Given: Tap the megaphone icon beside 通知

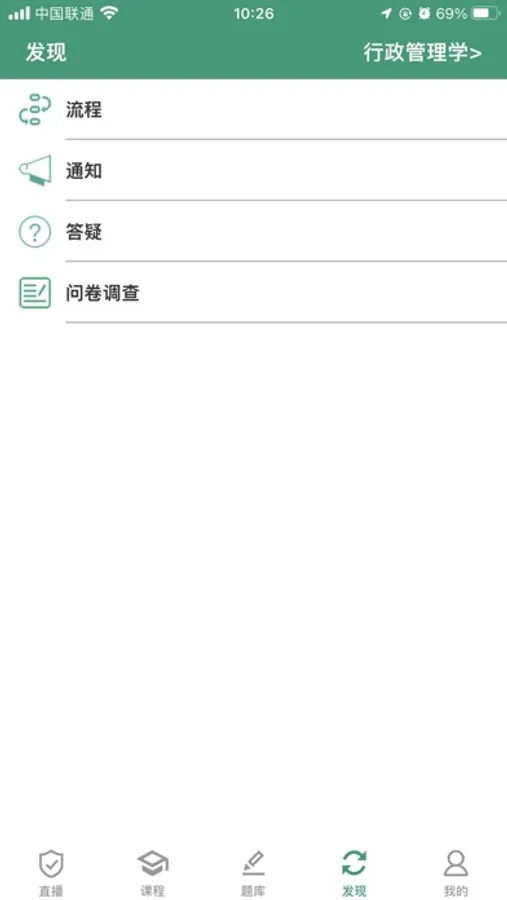Looking at the screenshot, I should [35, 170].
